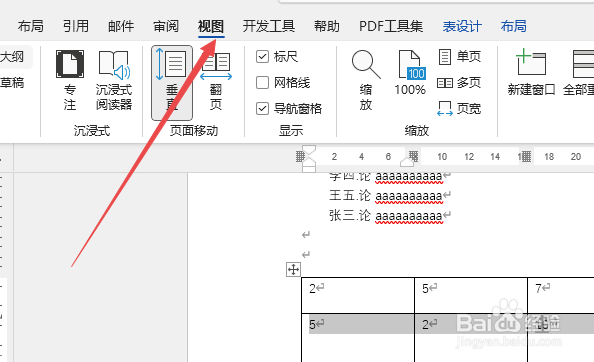Choose One Page (单页) view
Viewport: 594px width, 362px height.
[x=459, y=56]
